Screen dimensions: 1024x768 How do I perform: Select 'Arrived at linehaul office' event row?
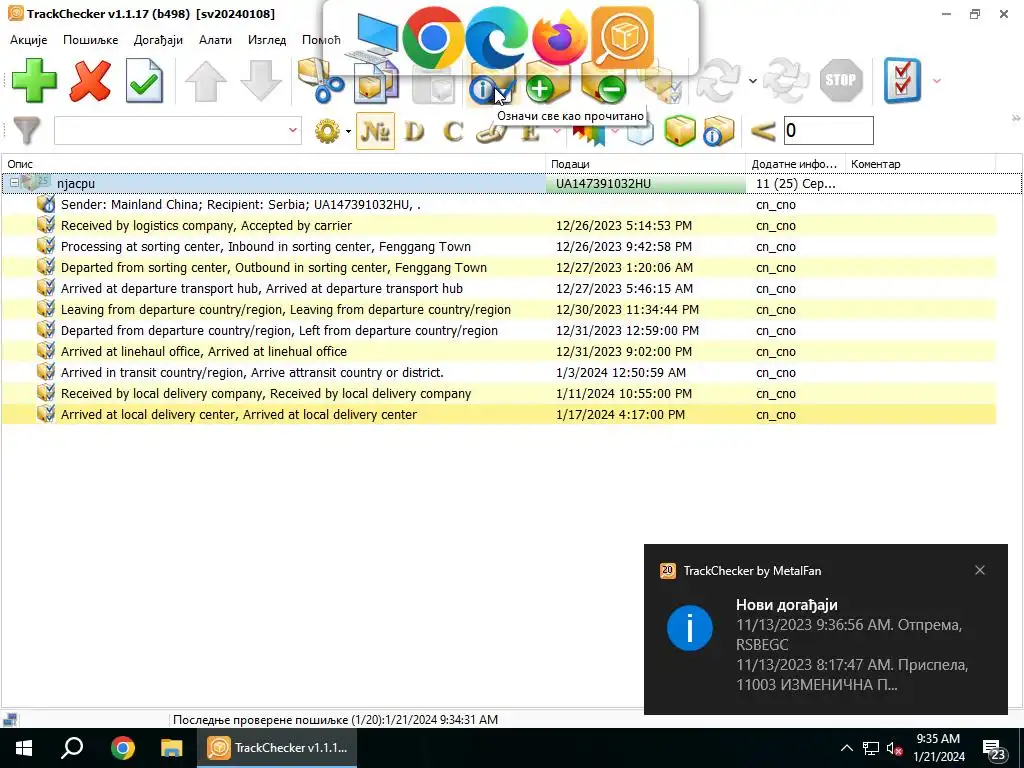pos(499,351)
